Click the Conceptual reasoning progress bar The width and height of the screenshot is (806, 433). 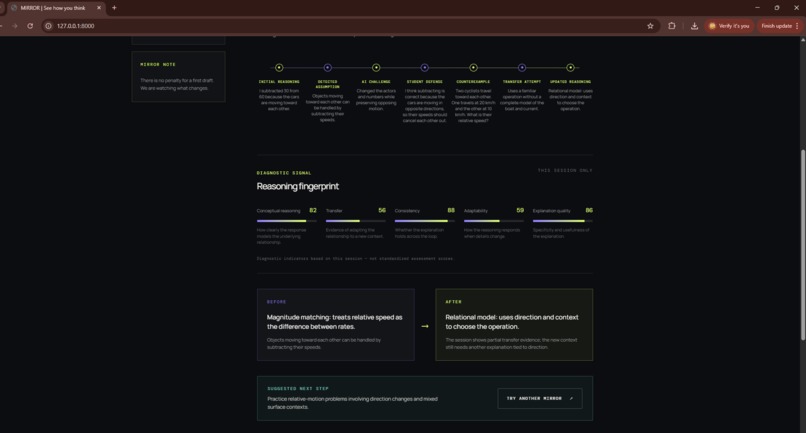click(x=287, y=221)
